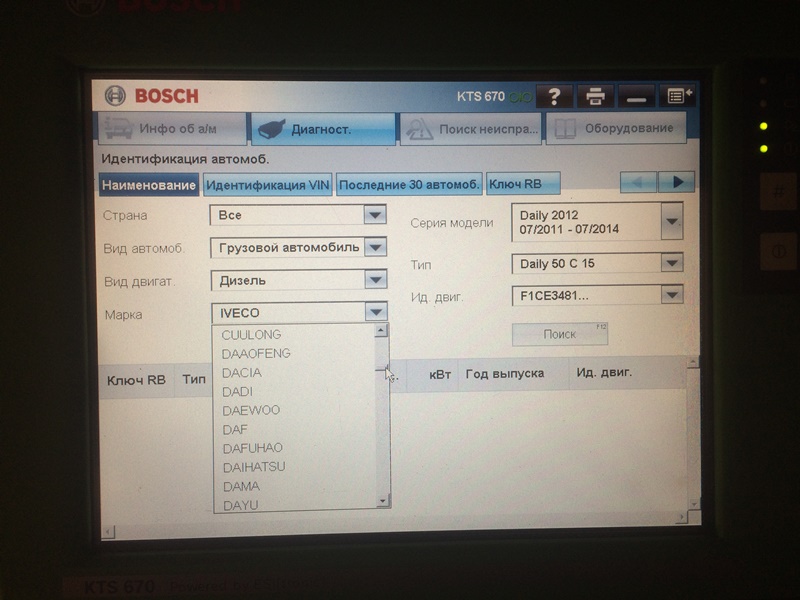800x600 pixels.
Task: Expand the Страна dropdown
Action: [x=375, y=215]
